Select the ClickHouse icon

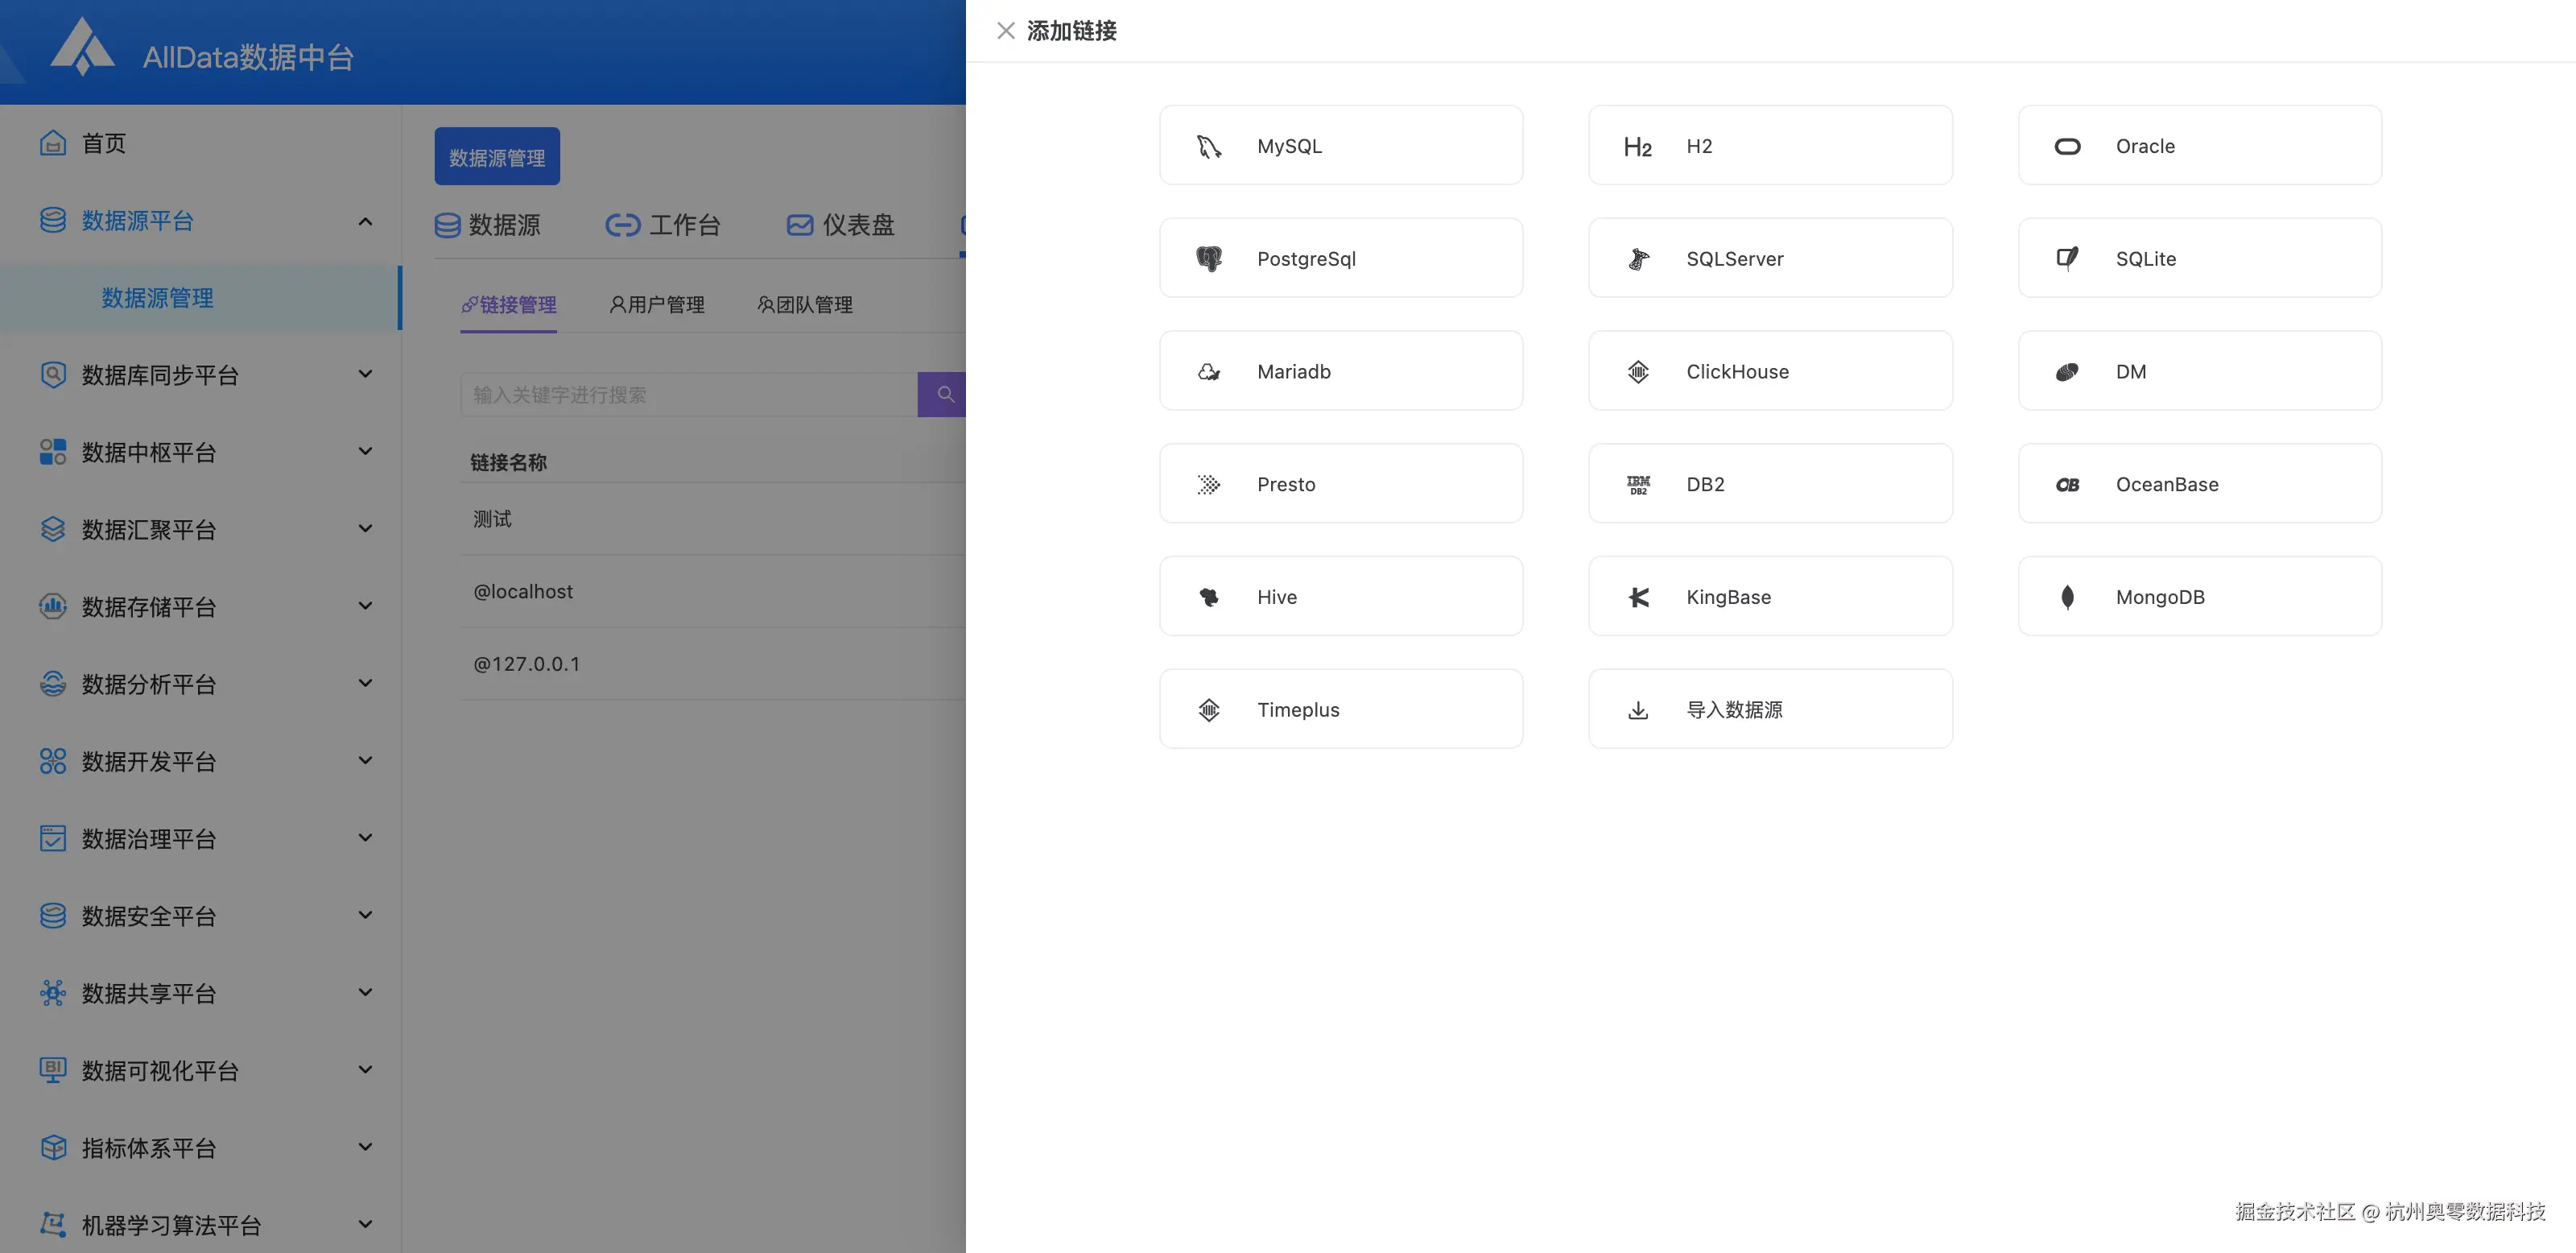pyautogui.click(x=1638, y=372)
